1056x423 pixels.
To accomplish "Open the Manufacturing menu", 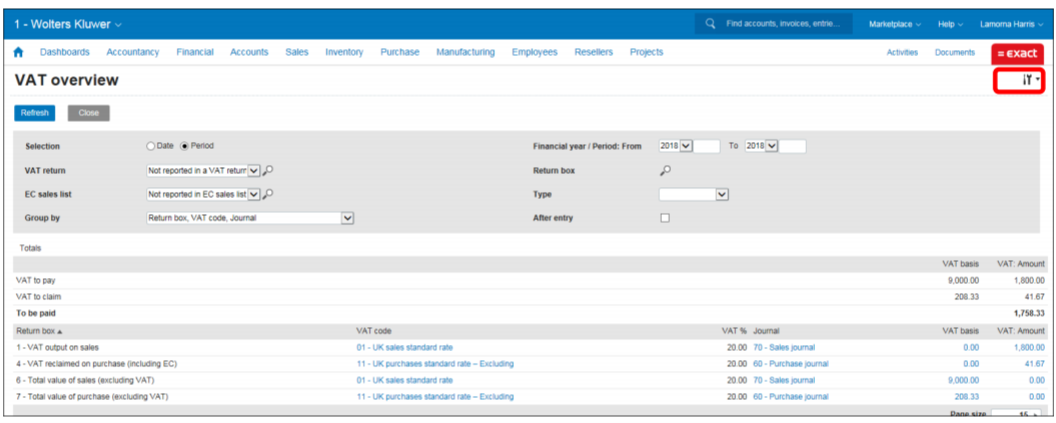I will pos(465,52).
